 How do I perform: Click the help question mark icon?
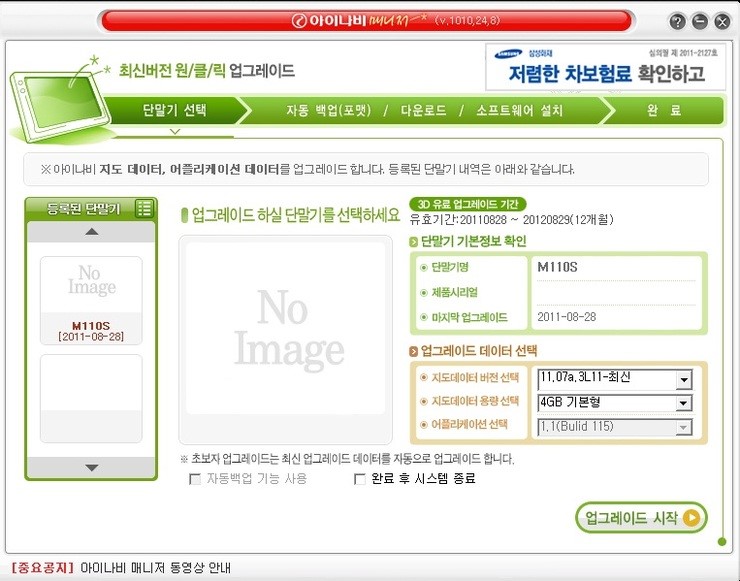pos(677,21)
